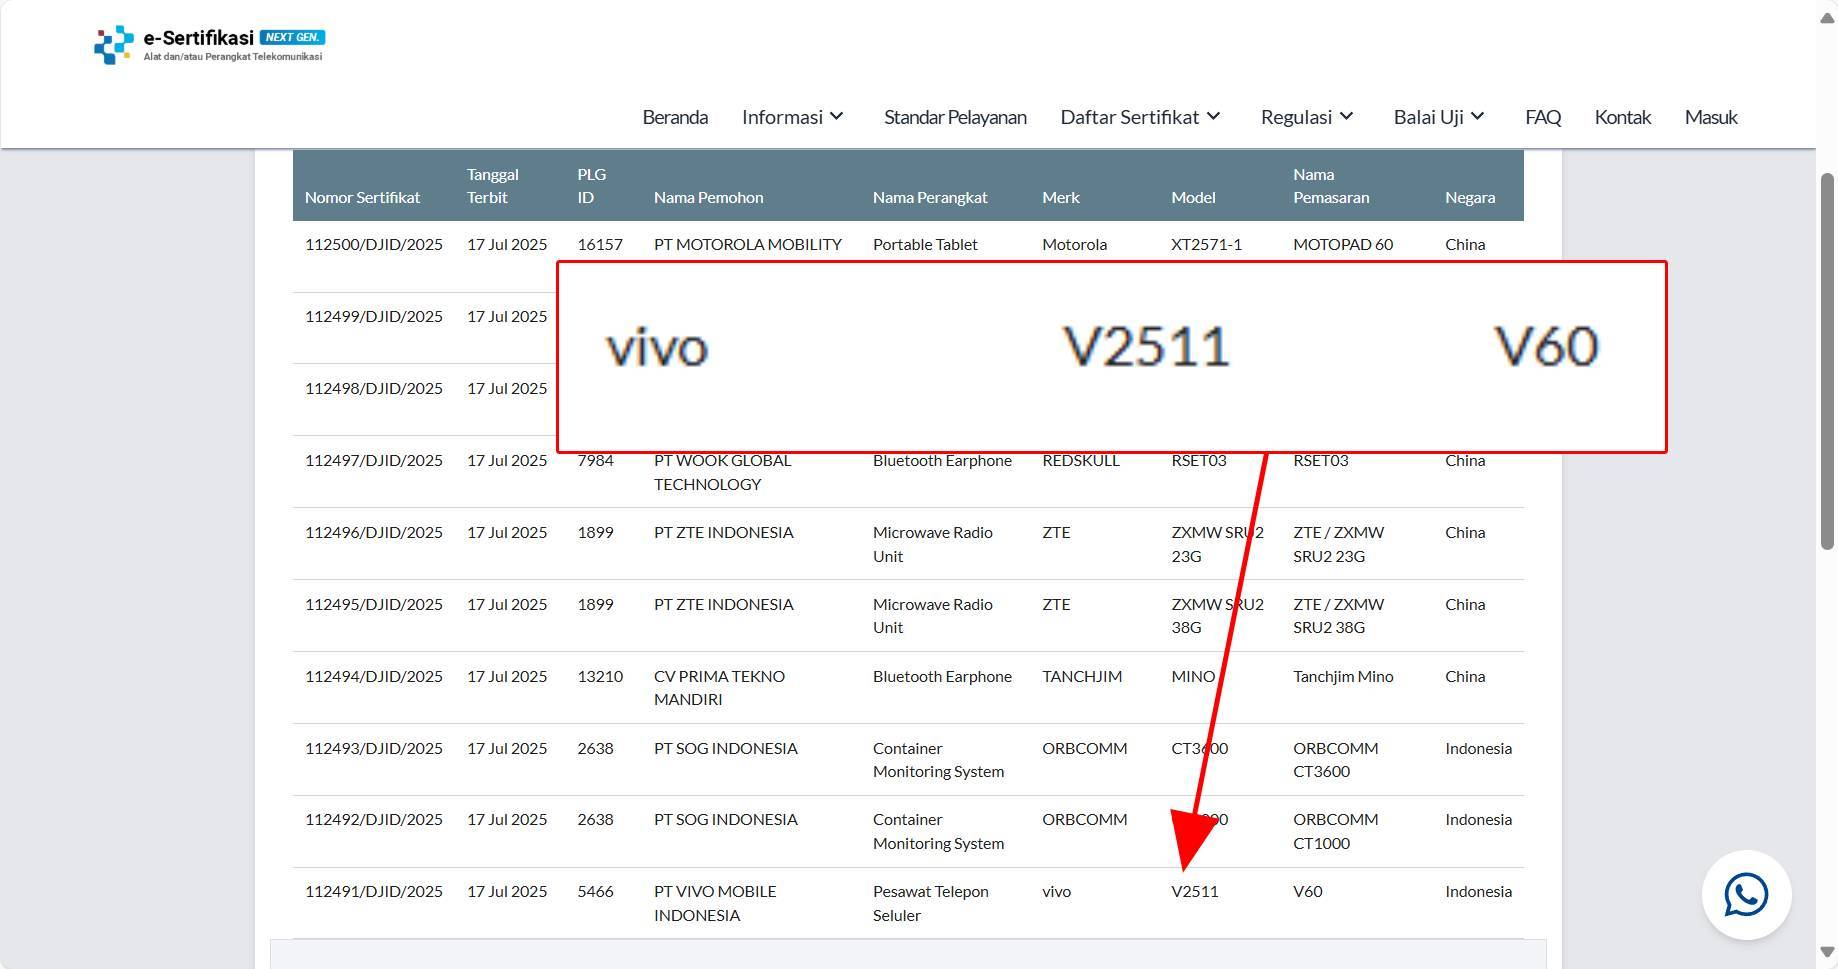
Task: Click PLG ID 16157 cell
Action: click(600, 244)
